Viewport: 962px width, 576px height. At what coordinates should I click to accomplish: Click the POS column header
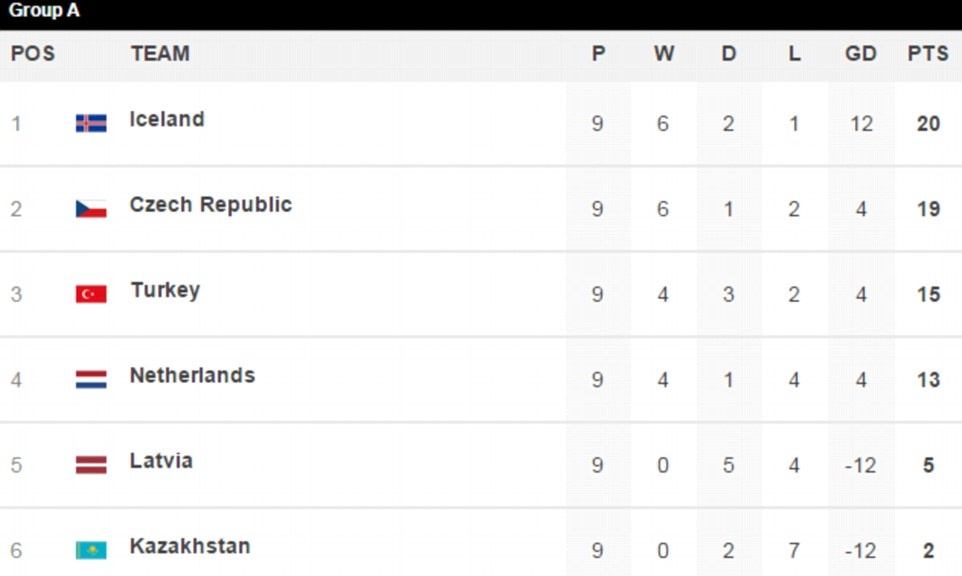(x=33, y=54)
